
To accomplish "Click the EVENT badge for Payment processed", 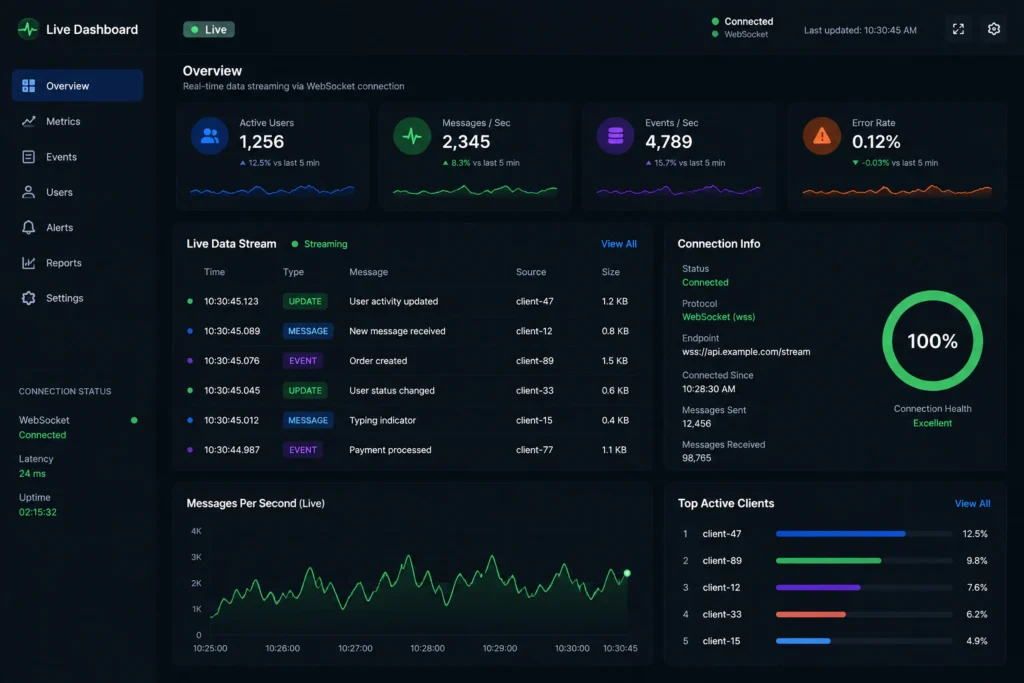I will (302, 450).
